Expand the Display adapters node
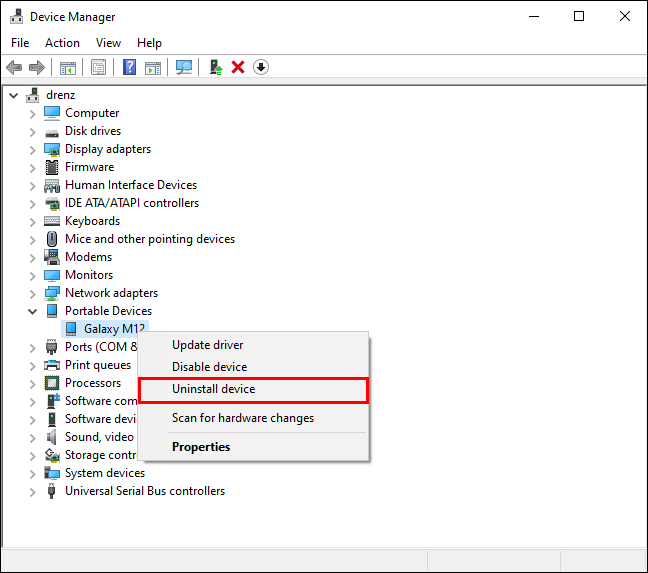 (33, 150)
